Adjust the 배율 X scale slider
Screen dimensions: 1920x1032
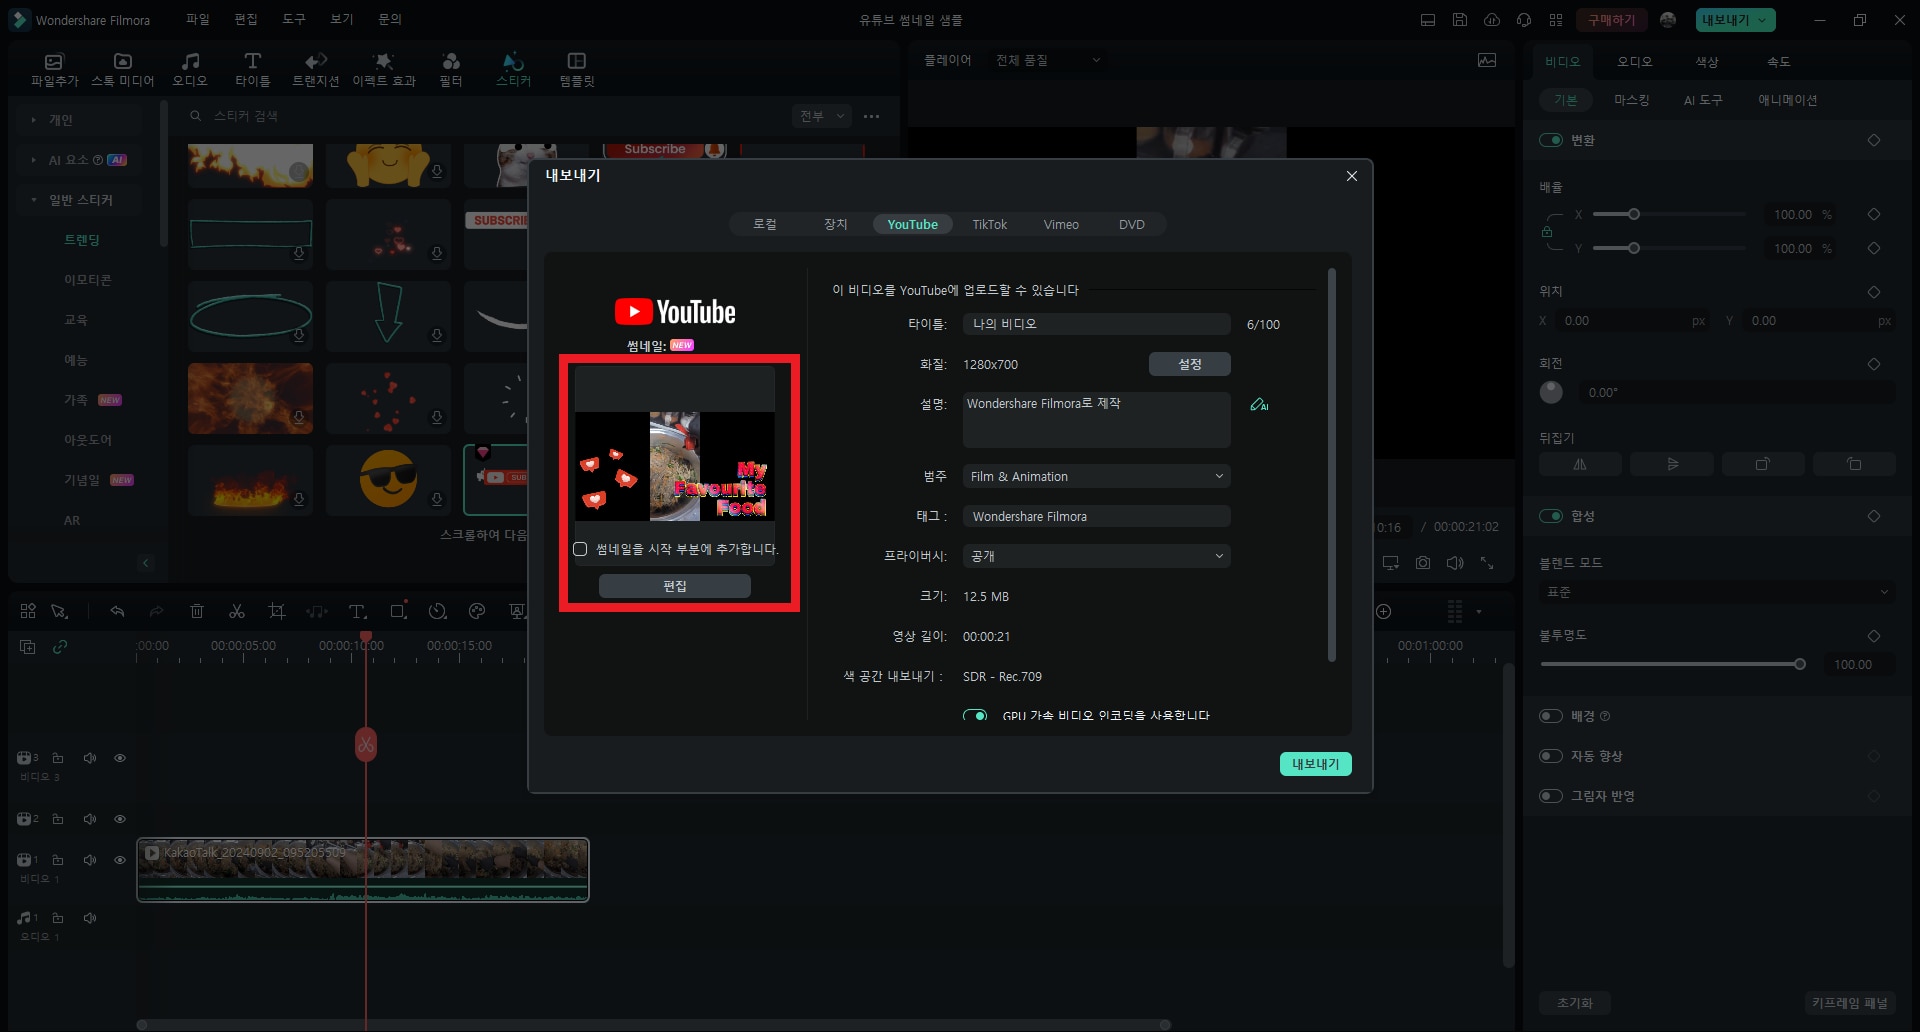1634,214
